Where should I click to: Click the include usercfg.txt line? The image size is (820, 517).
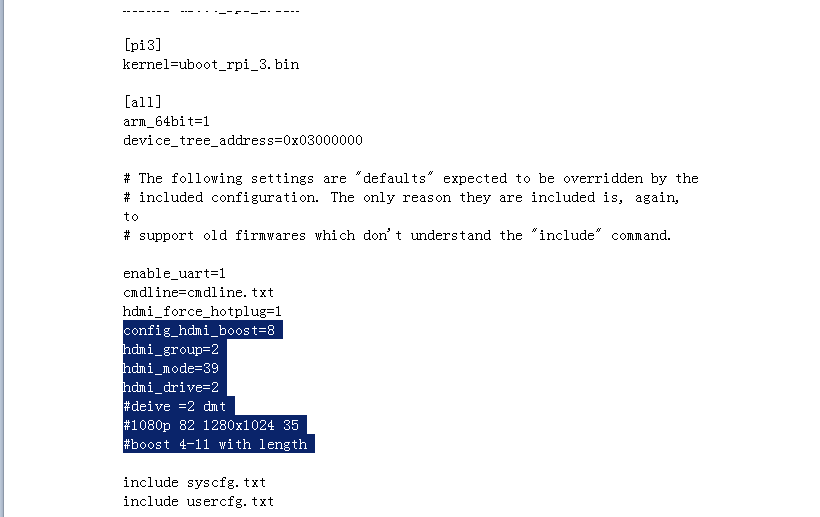(x=198, y=501)
